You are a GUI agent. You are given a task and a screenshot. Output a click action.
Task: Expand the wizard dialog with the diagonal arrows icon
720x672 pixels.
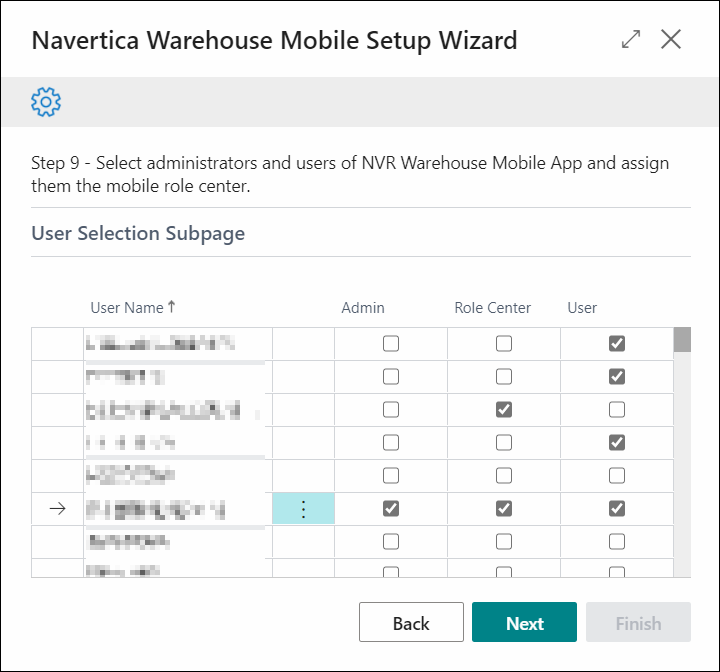[631, 39]
